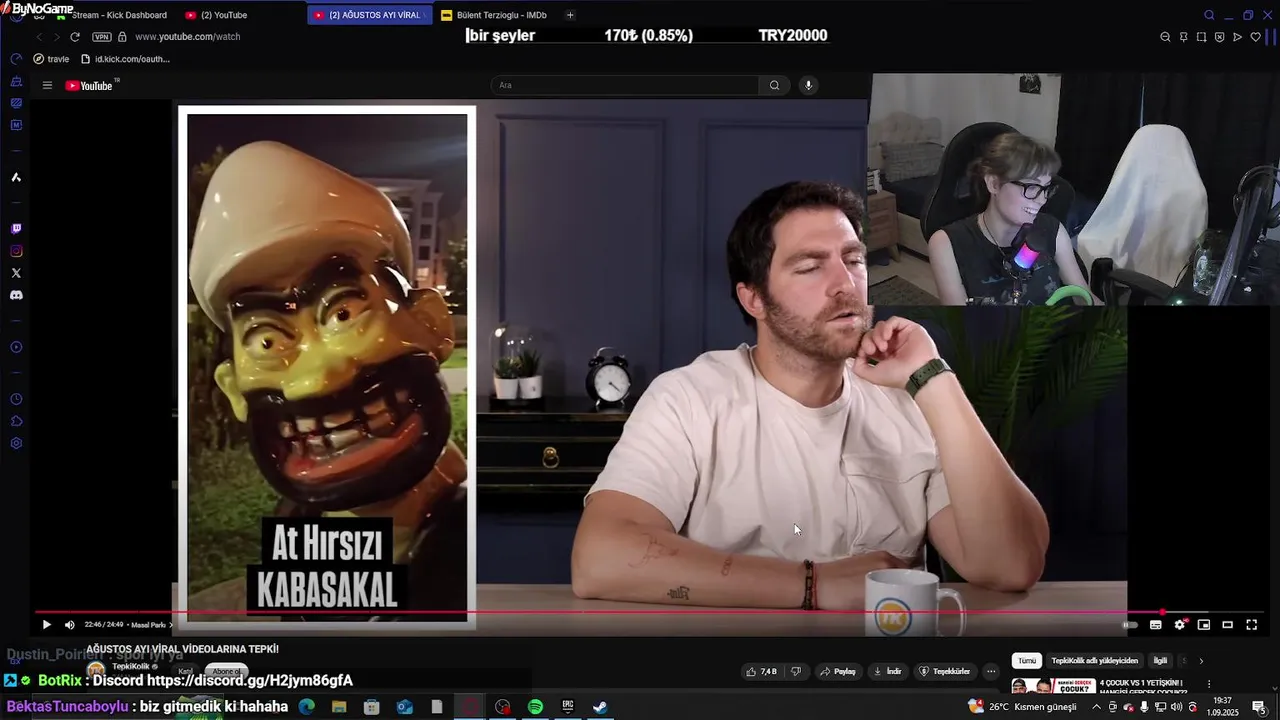Open video settings gear
Viewport: 1280px width, 720px height.
coord(1180,625)
